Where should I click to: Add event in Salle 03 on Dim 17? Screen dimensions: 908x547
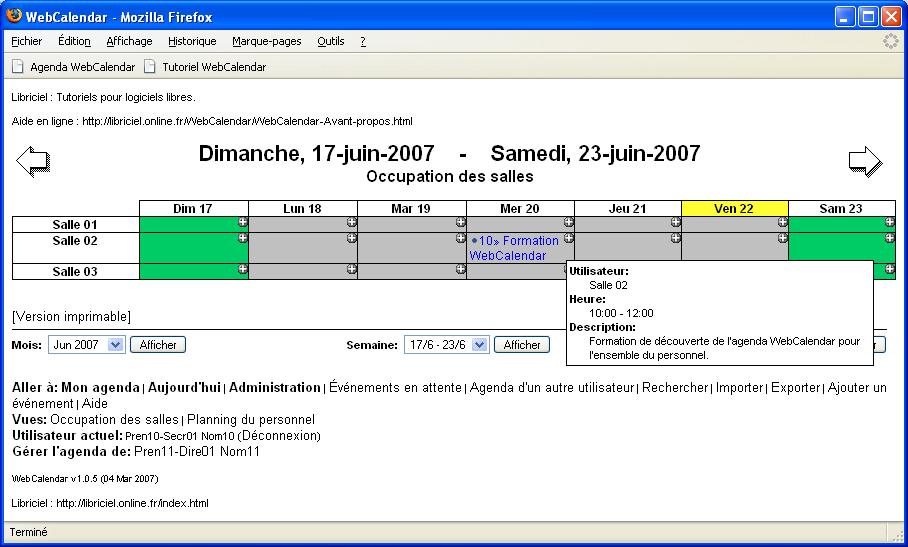pos(243,269)
